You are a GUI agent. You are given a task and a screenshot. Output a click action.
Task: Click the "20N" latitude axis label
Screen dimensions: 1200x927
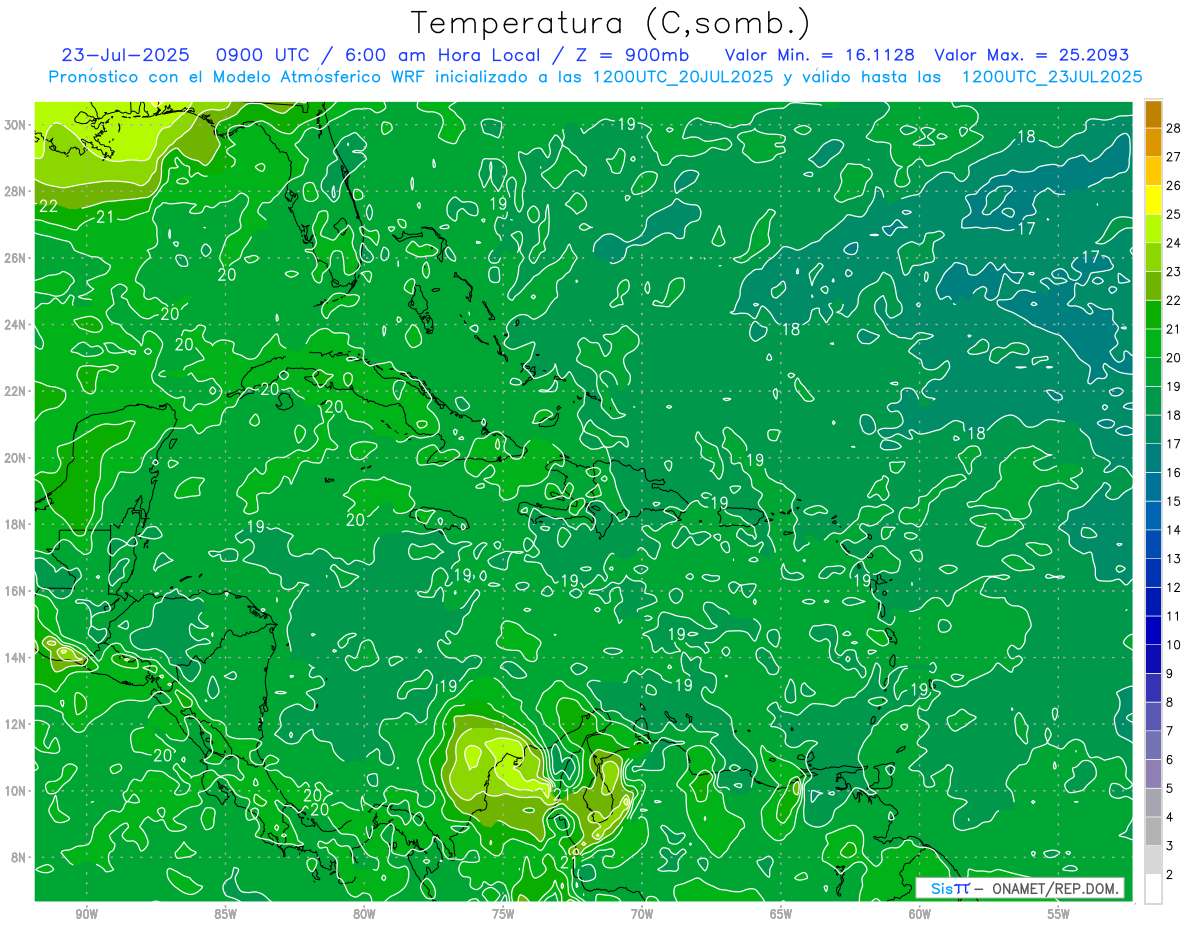click(x=16, y=458)
